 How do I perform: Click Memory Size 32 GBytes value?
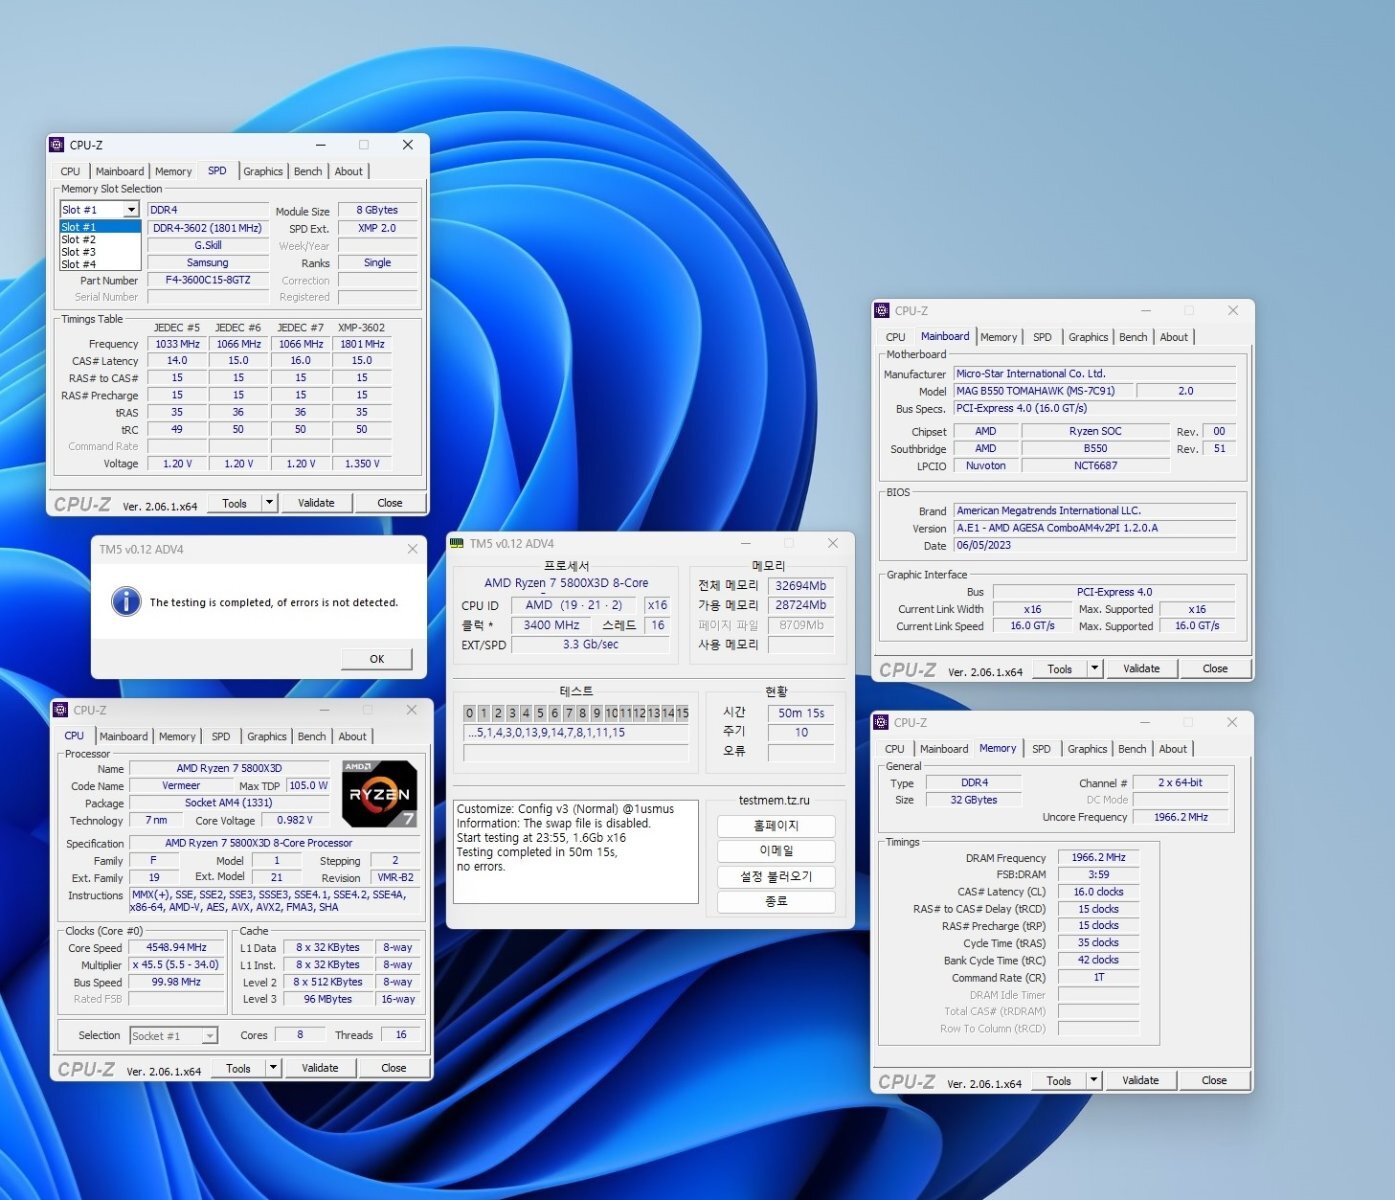click(x=973, y=800)
